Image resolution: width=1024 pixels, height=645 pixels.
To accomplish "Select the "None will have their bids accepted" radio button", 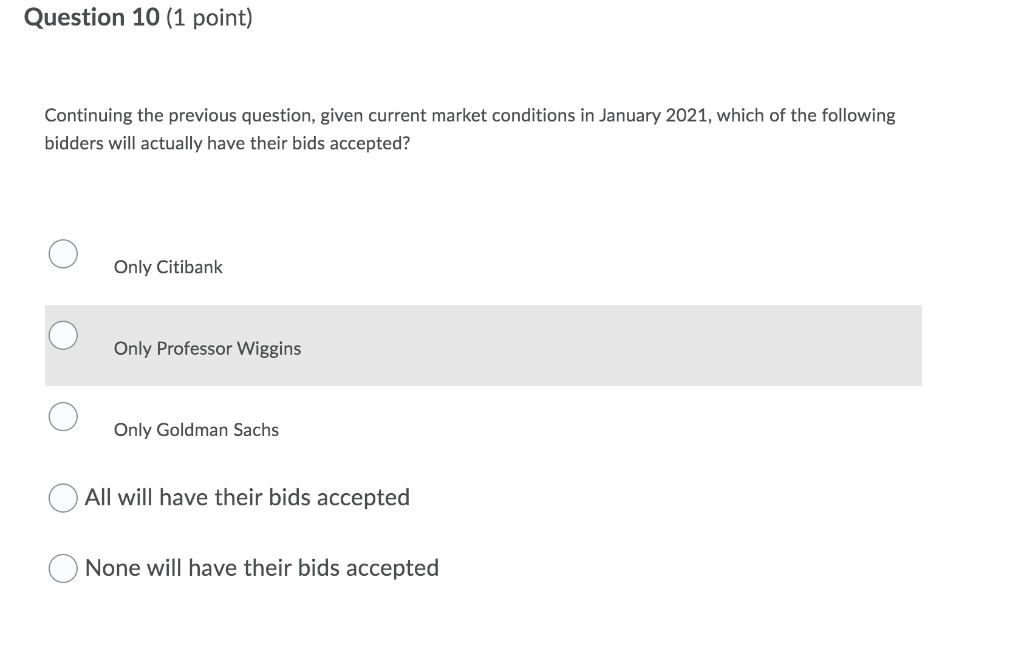I will tap(62, 567).
